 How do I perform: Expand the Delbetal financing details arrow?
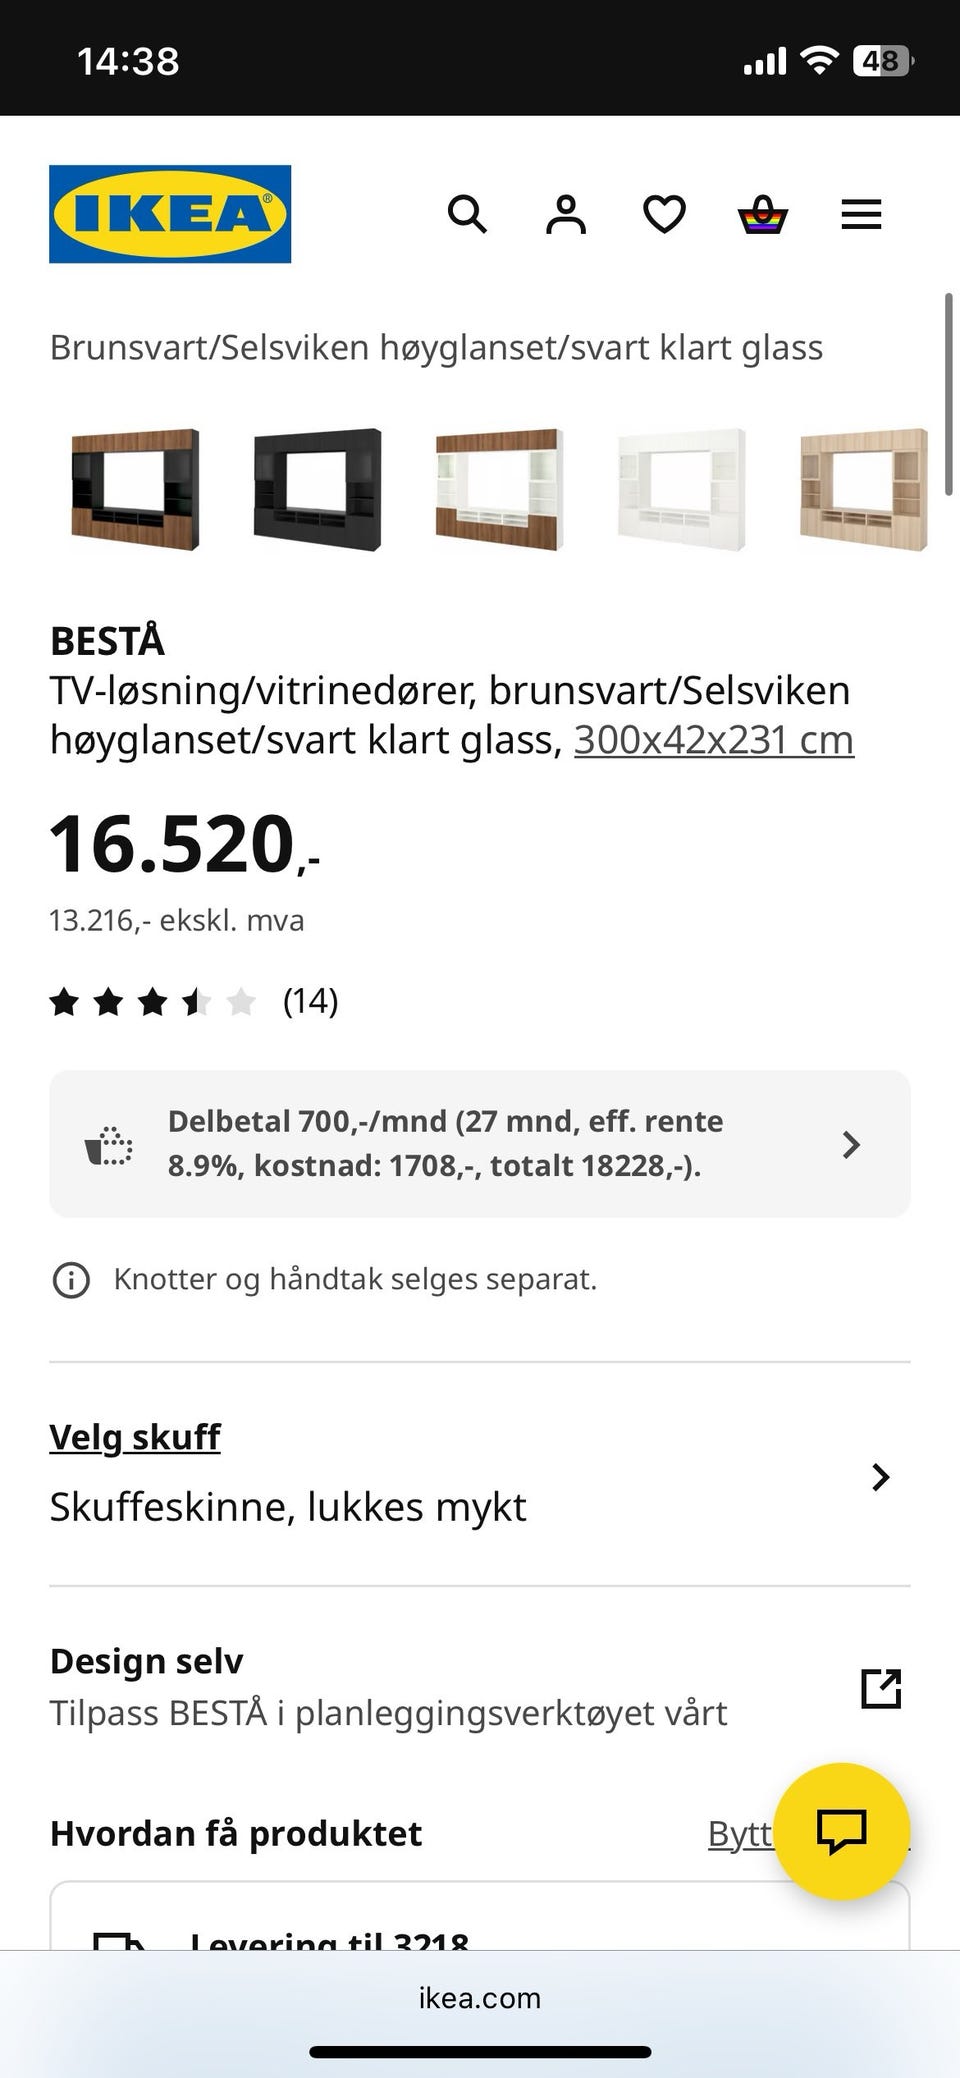(x=851, y=1144)
